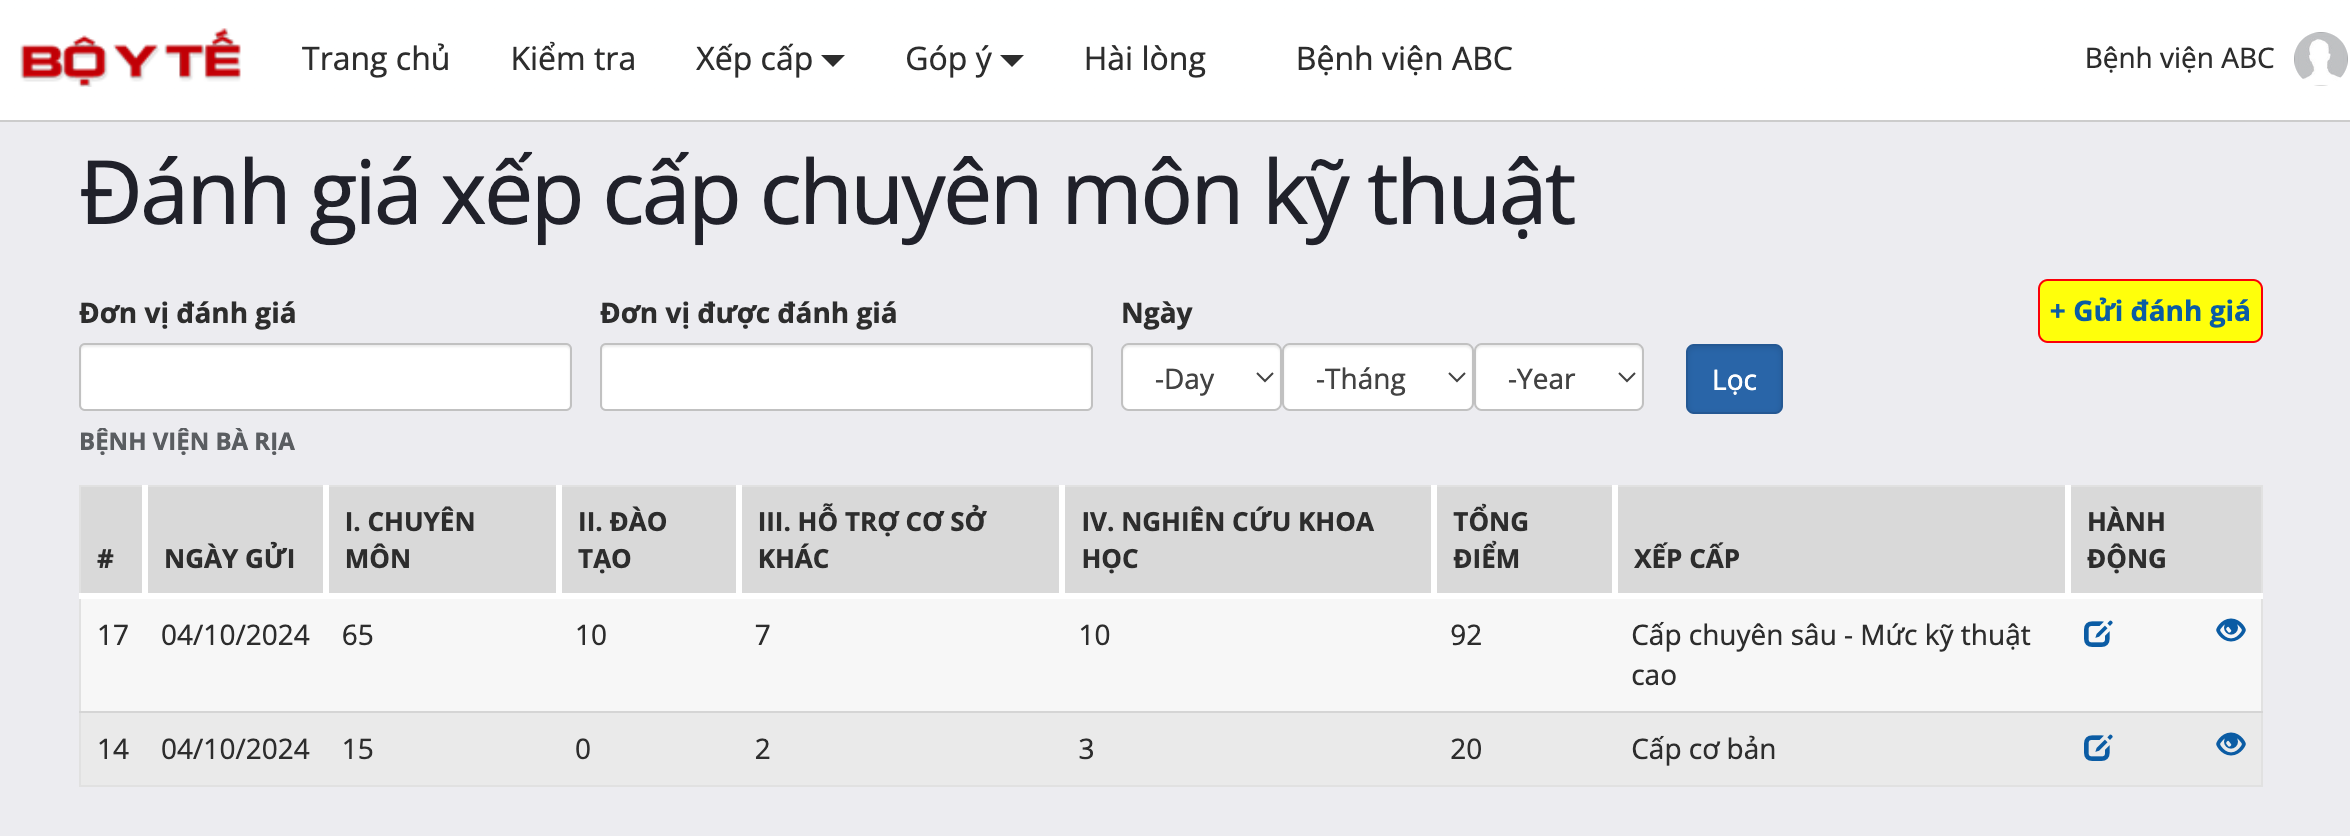Screen dimensions: 2350x836
Task: Click the Bệnh viện ABC account name
Action: click(2179, 59)
